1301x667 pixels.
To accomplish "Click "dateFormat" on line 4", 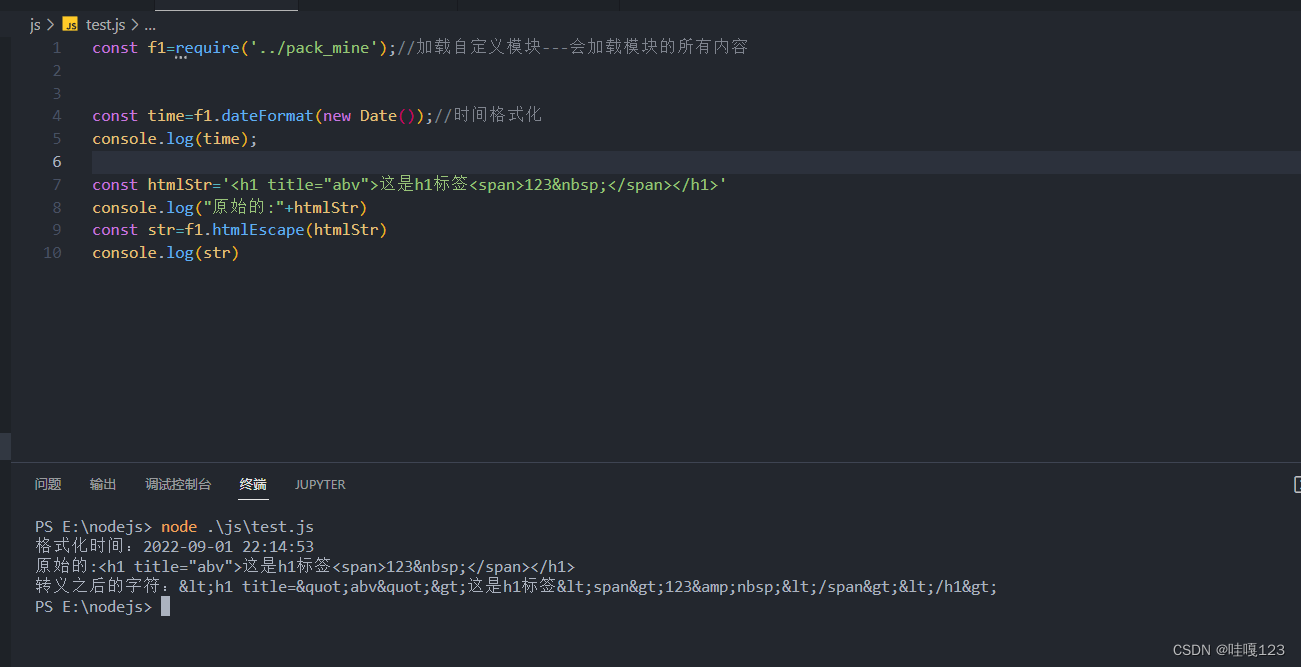I will 268,116.
